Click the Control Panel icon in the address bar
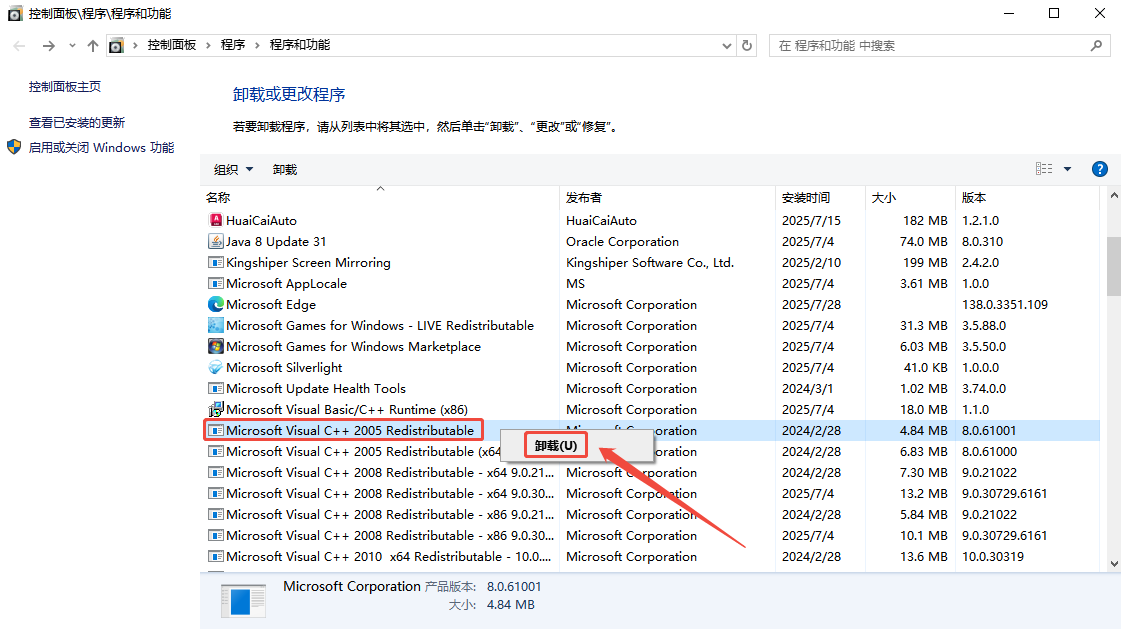Viewport: 1121px width, 629px height. [117, 46]
